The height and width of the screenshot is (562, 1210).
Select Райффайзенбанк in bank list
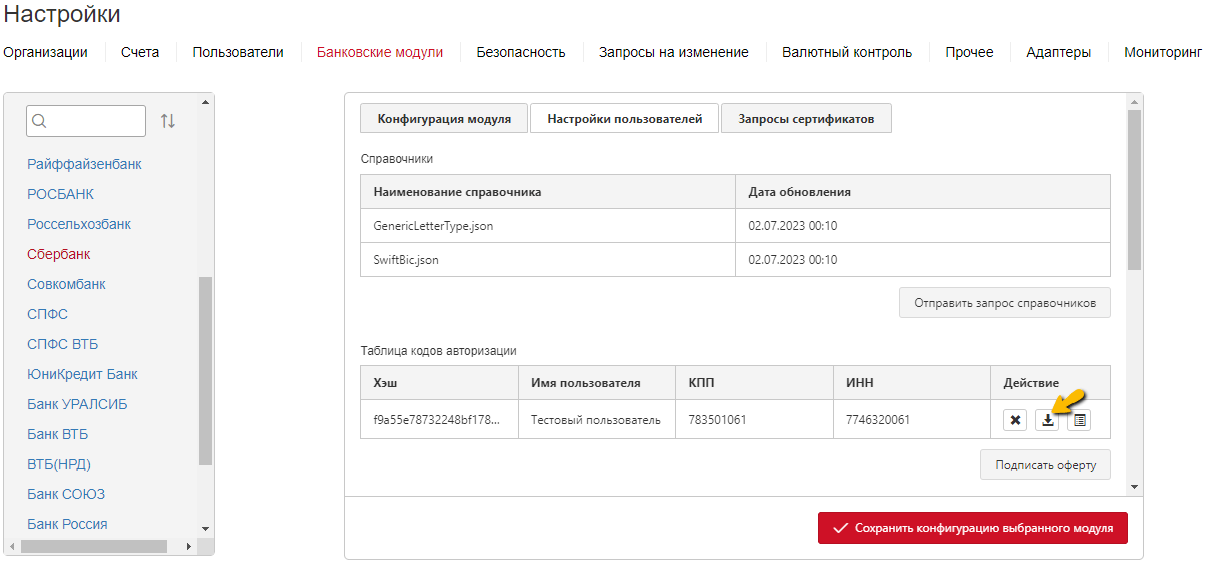coord(84,164)
